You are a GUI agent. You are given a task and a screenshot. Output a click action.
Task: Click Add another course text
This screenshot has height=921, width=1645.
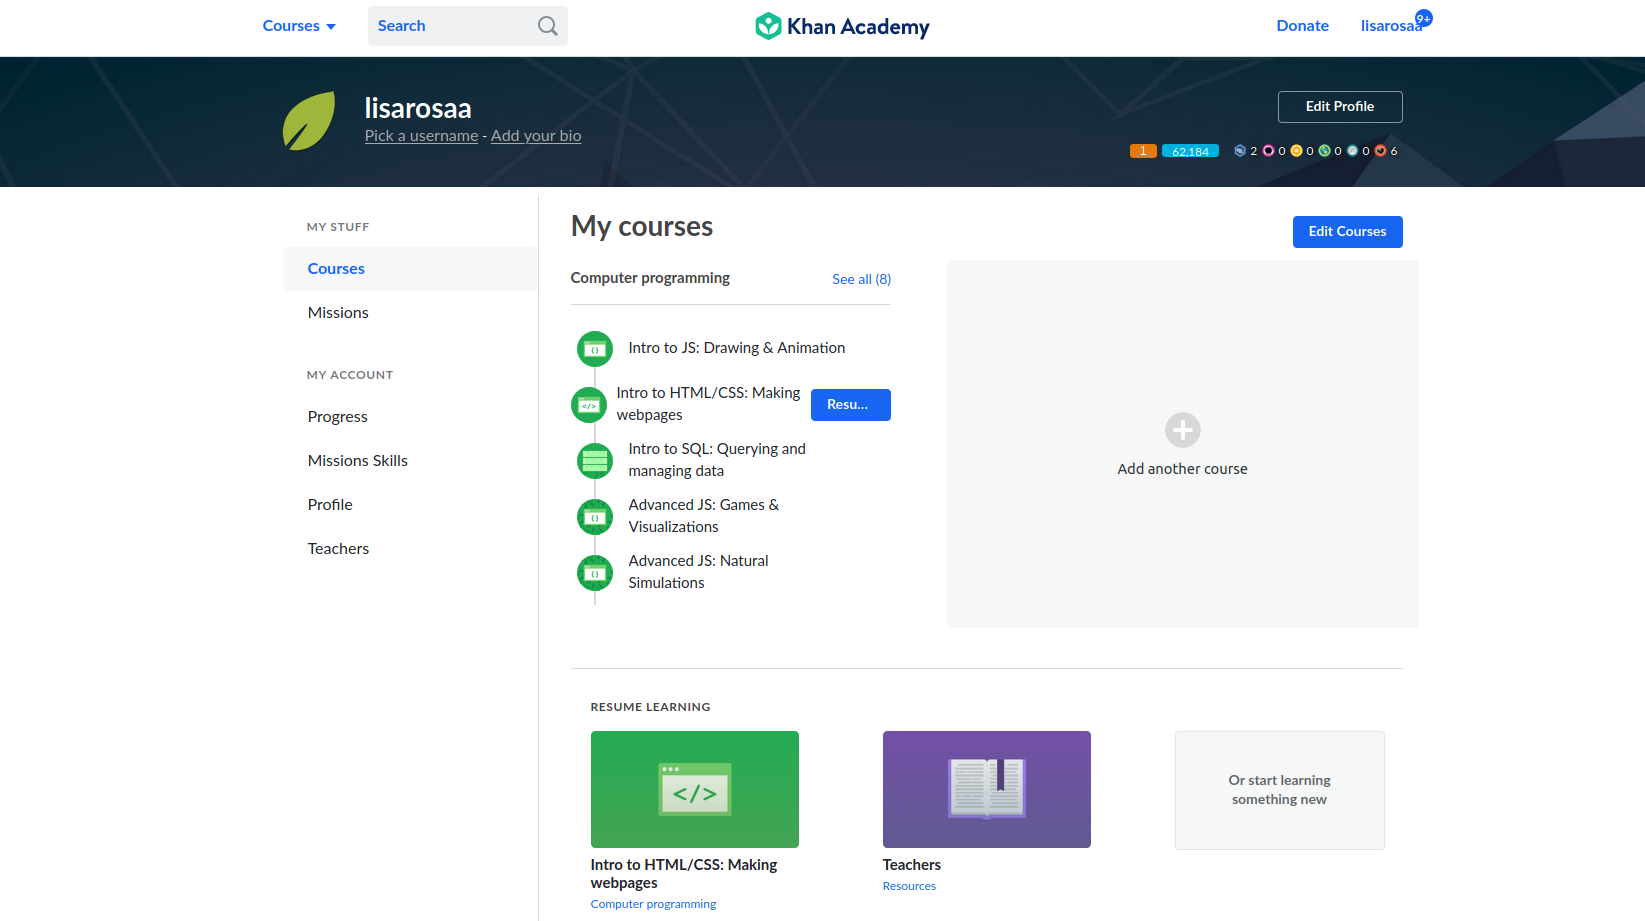tap(1182, 469)
